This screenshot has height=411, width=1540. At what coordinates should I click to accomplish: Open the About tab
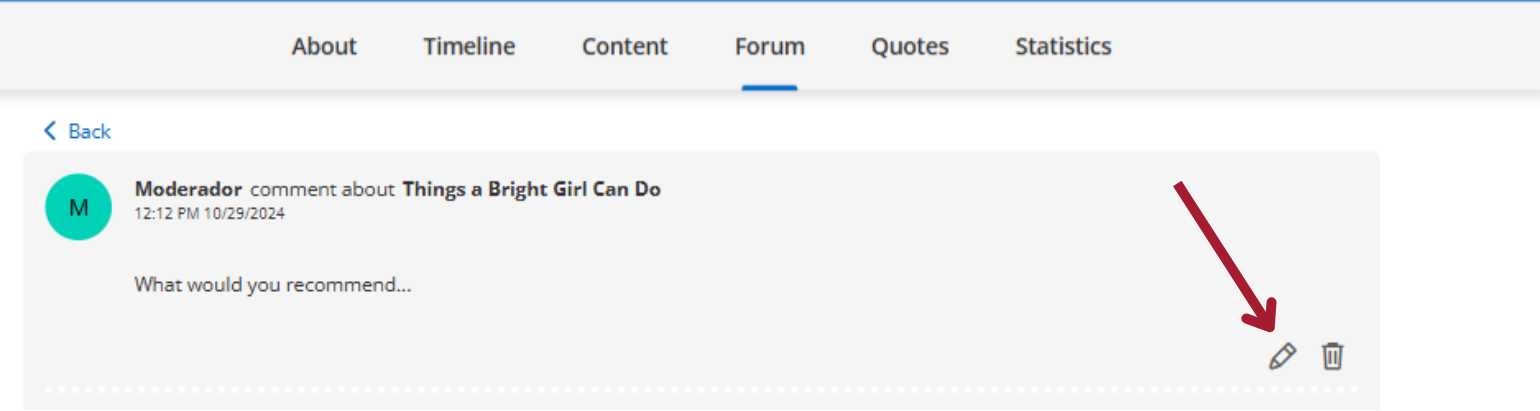(x=324, y=46)
